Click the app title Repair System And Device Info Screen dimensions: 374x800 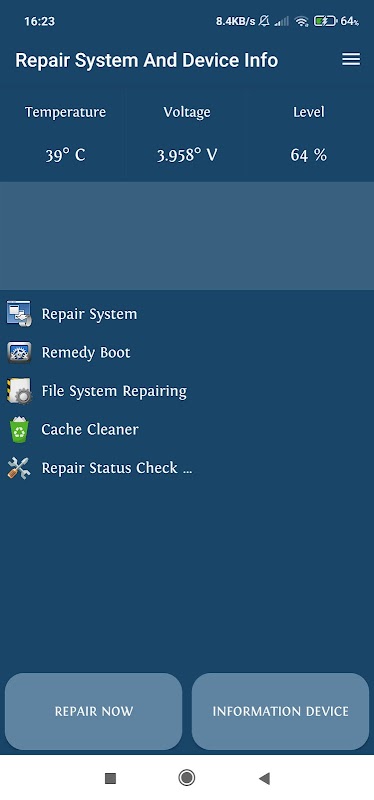coord(146,60)
